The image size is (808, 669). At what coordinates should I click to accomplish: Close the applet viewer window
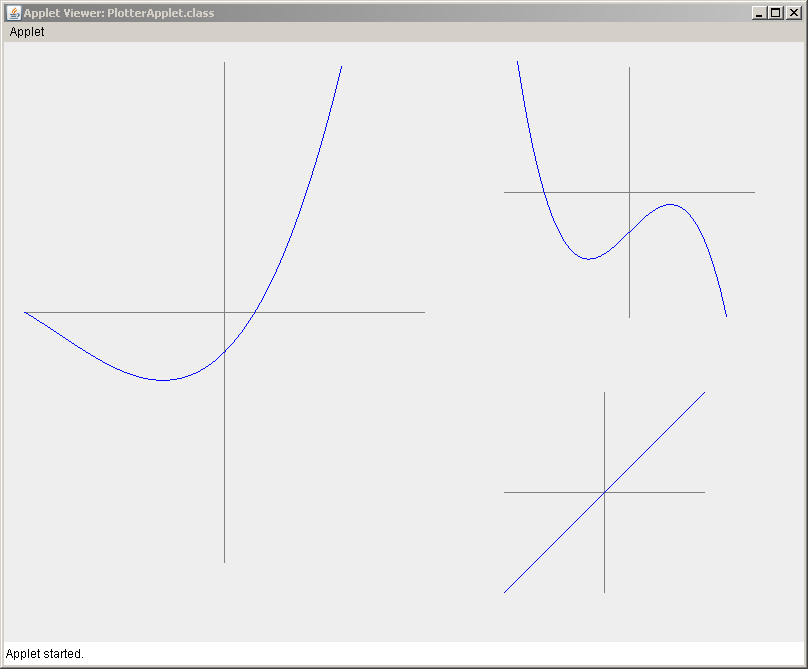[x=793, y=12]
